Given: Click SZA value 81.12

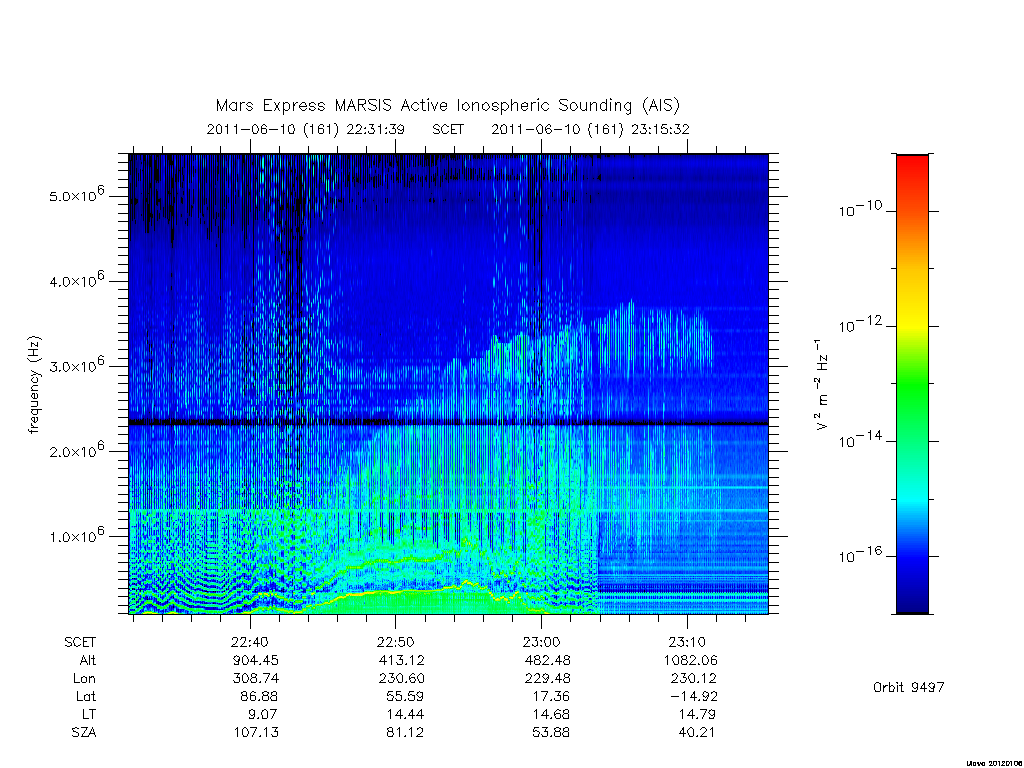Looking at the screenshot, I should pos(405,733).
